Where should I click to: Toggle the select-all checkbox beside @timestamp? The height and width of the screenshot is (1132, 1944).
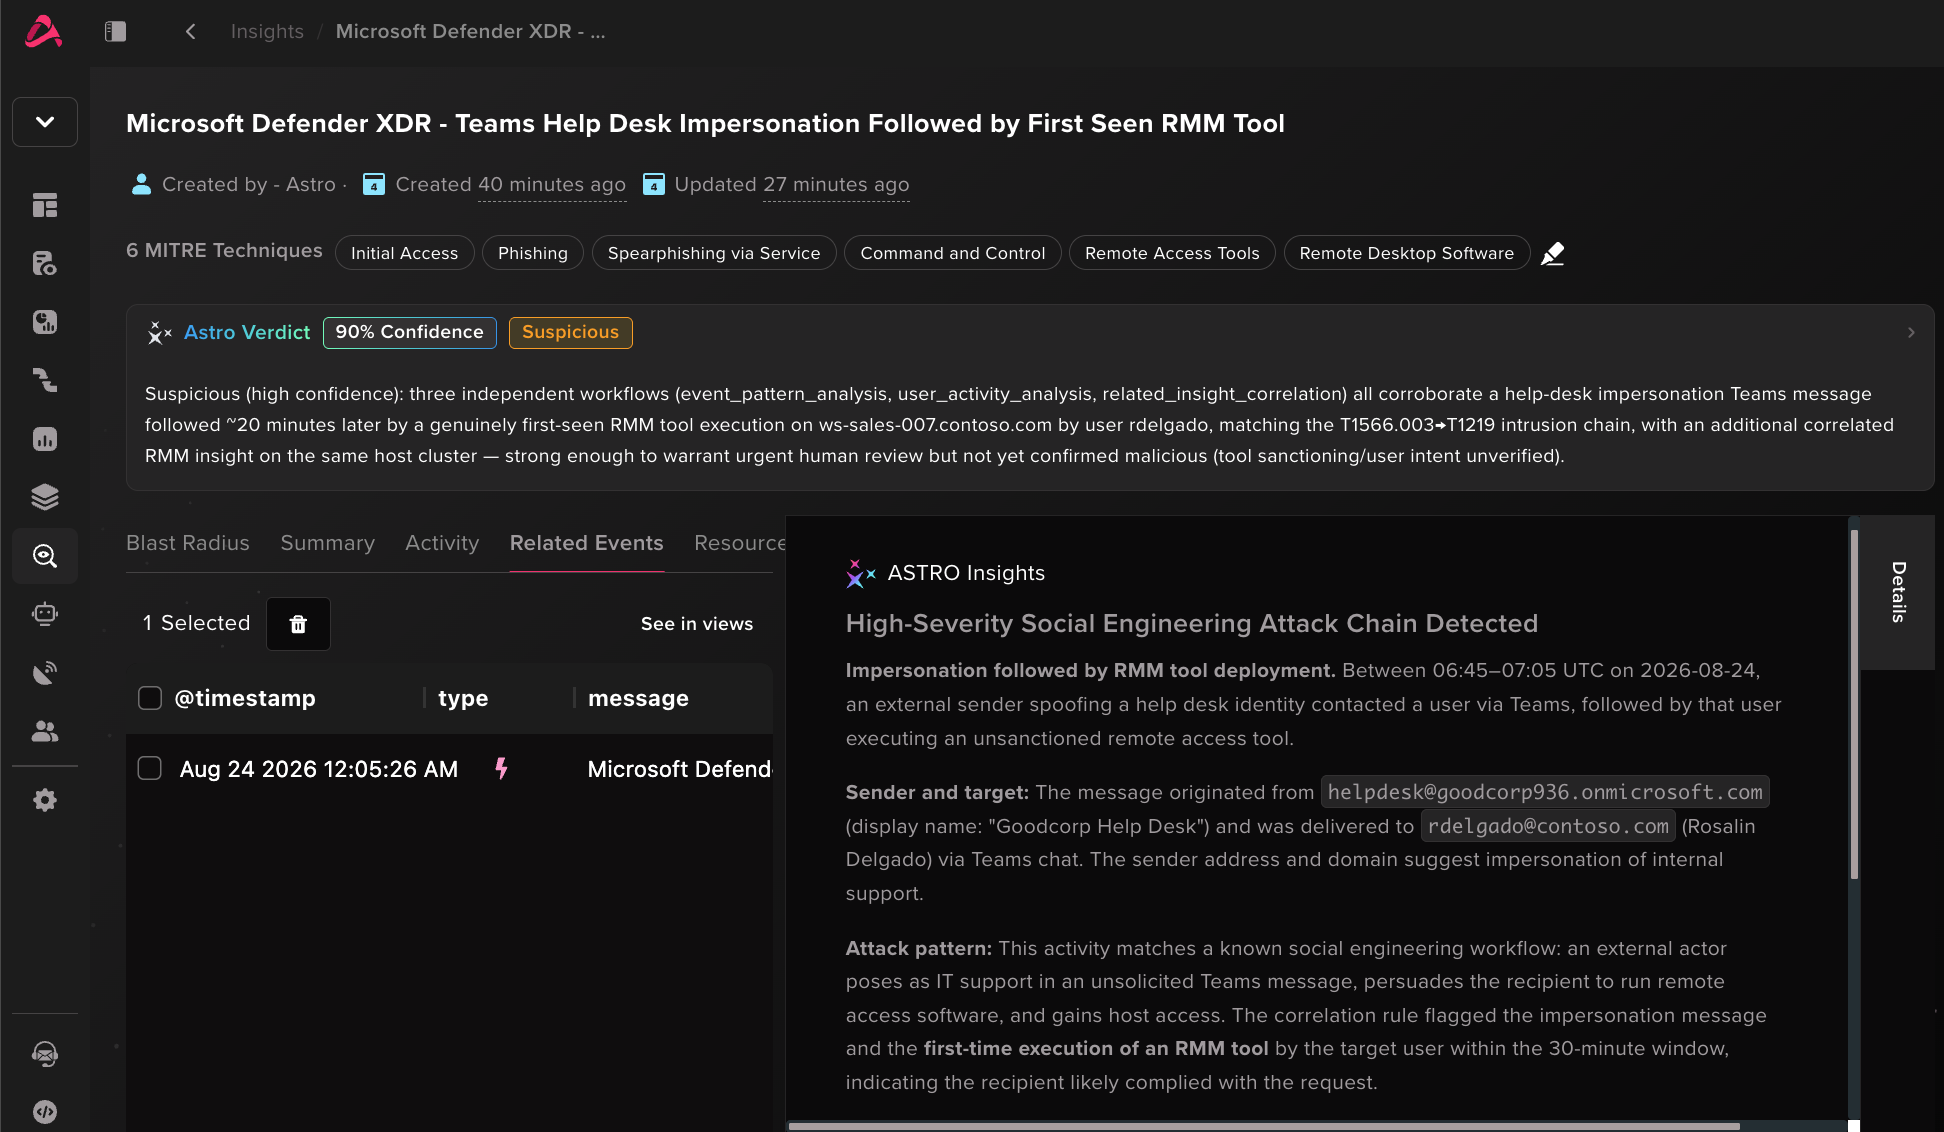click(x=150, y=698)
